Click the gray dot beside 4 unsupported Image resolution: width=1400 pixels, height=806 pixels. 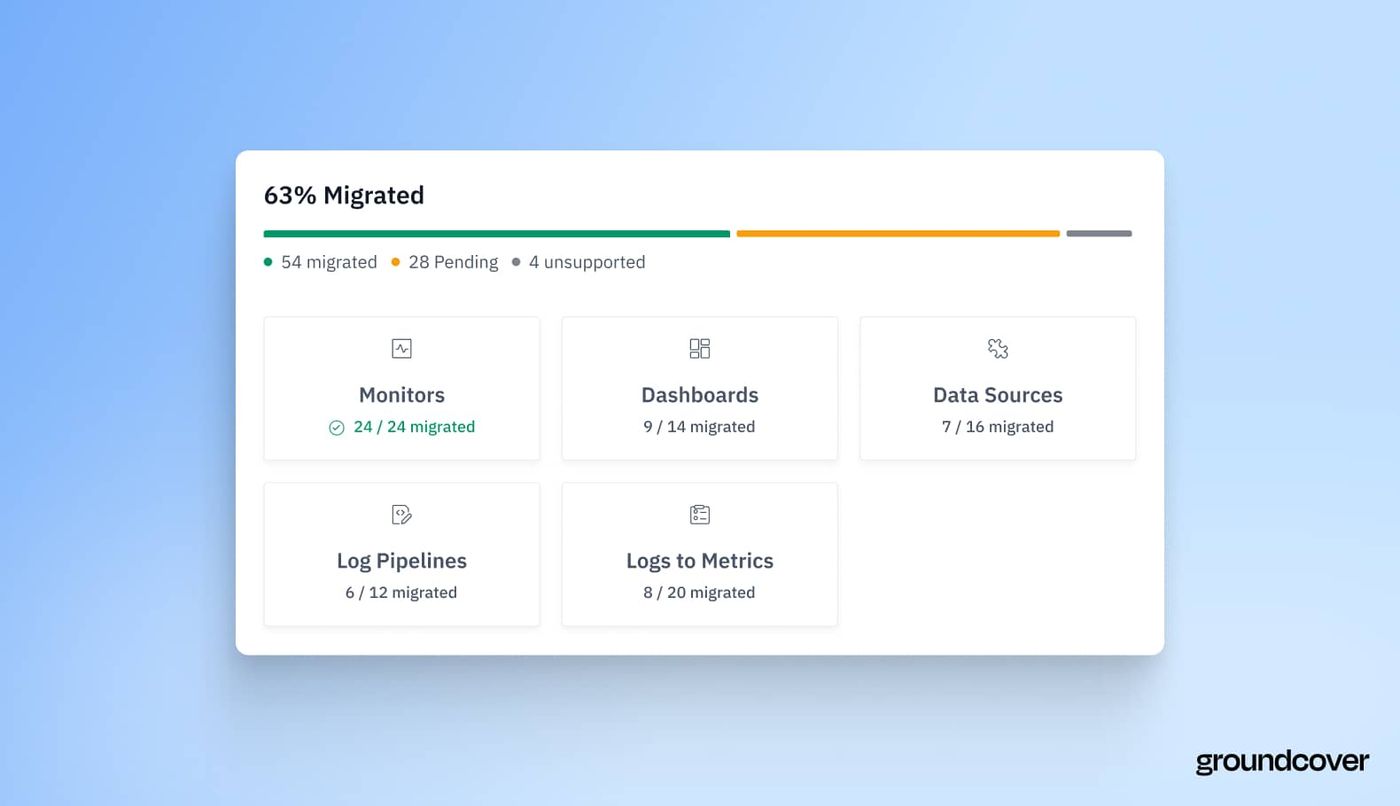[516, 262]
